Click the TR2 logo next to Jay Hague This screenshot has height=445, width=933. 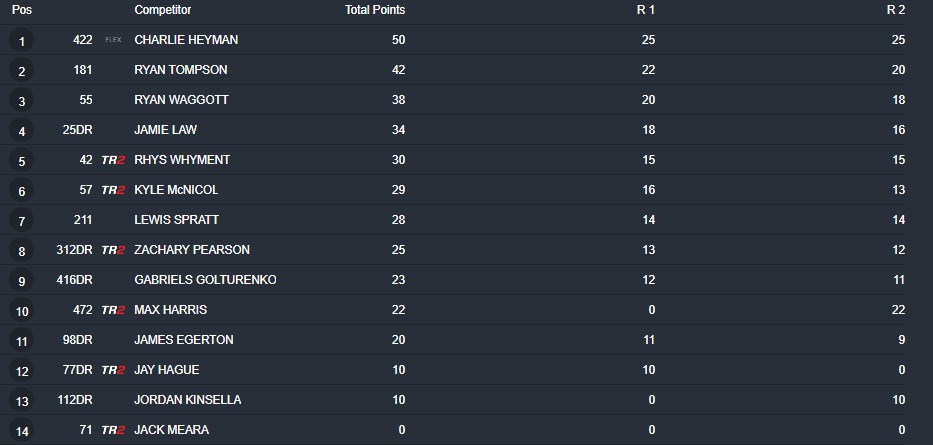[113, 370]
